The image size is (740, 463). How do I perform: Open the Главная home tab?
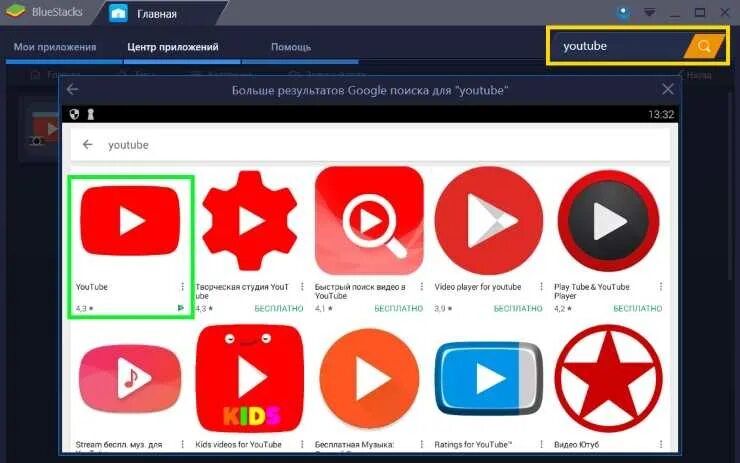point(157,14)
